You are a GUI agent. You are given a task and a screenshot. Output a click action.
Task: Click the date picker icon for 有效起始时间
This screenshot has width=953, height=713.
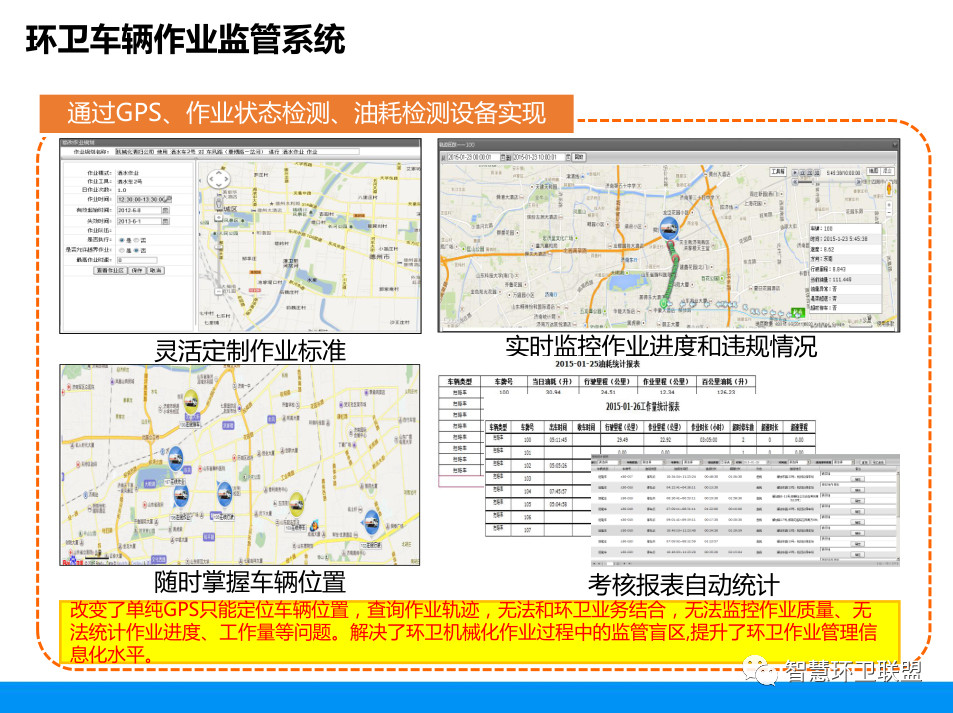[x=165, y=210]
